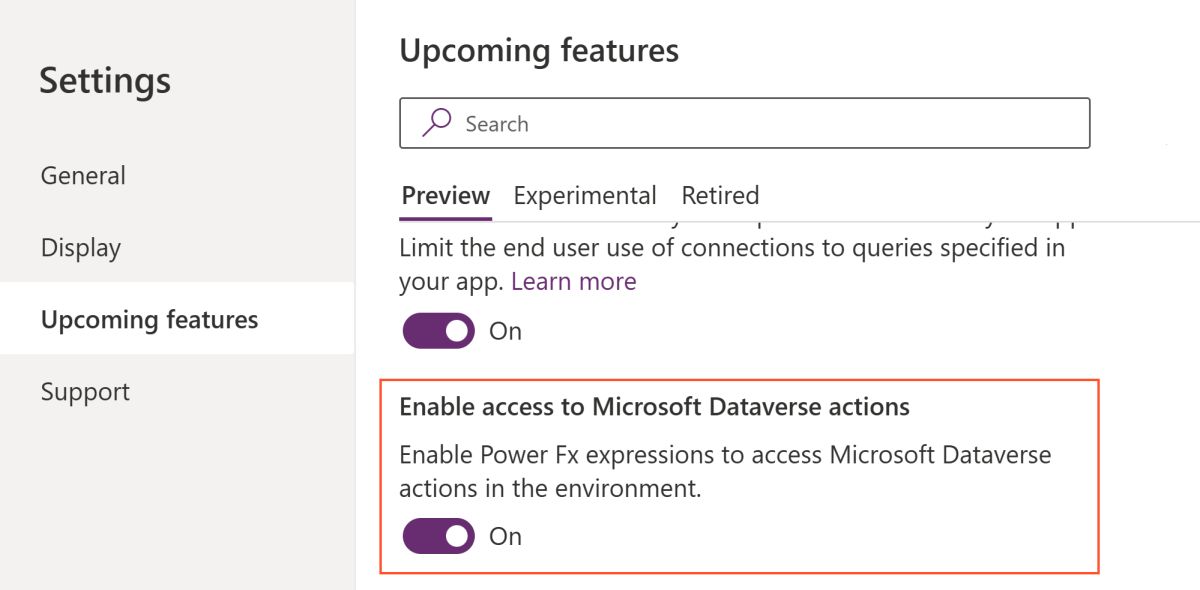This screenshot has width=1200, height=590.
Task: Click the On label below Learn more
Action: pyautogui.click(x=505, y=331)
